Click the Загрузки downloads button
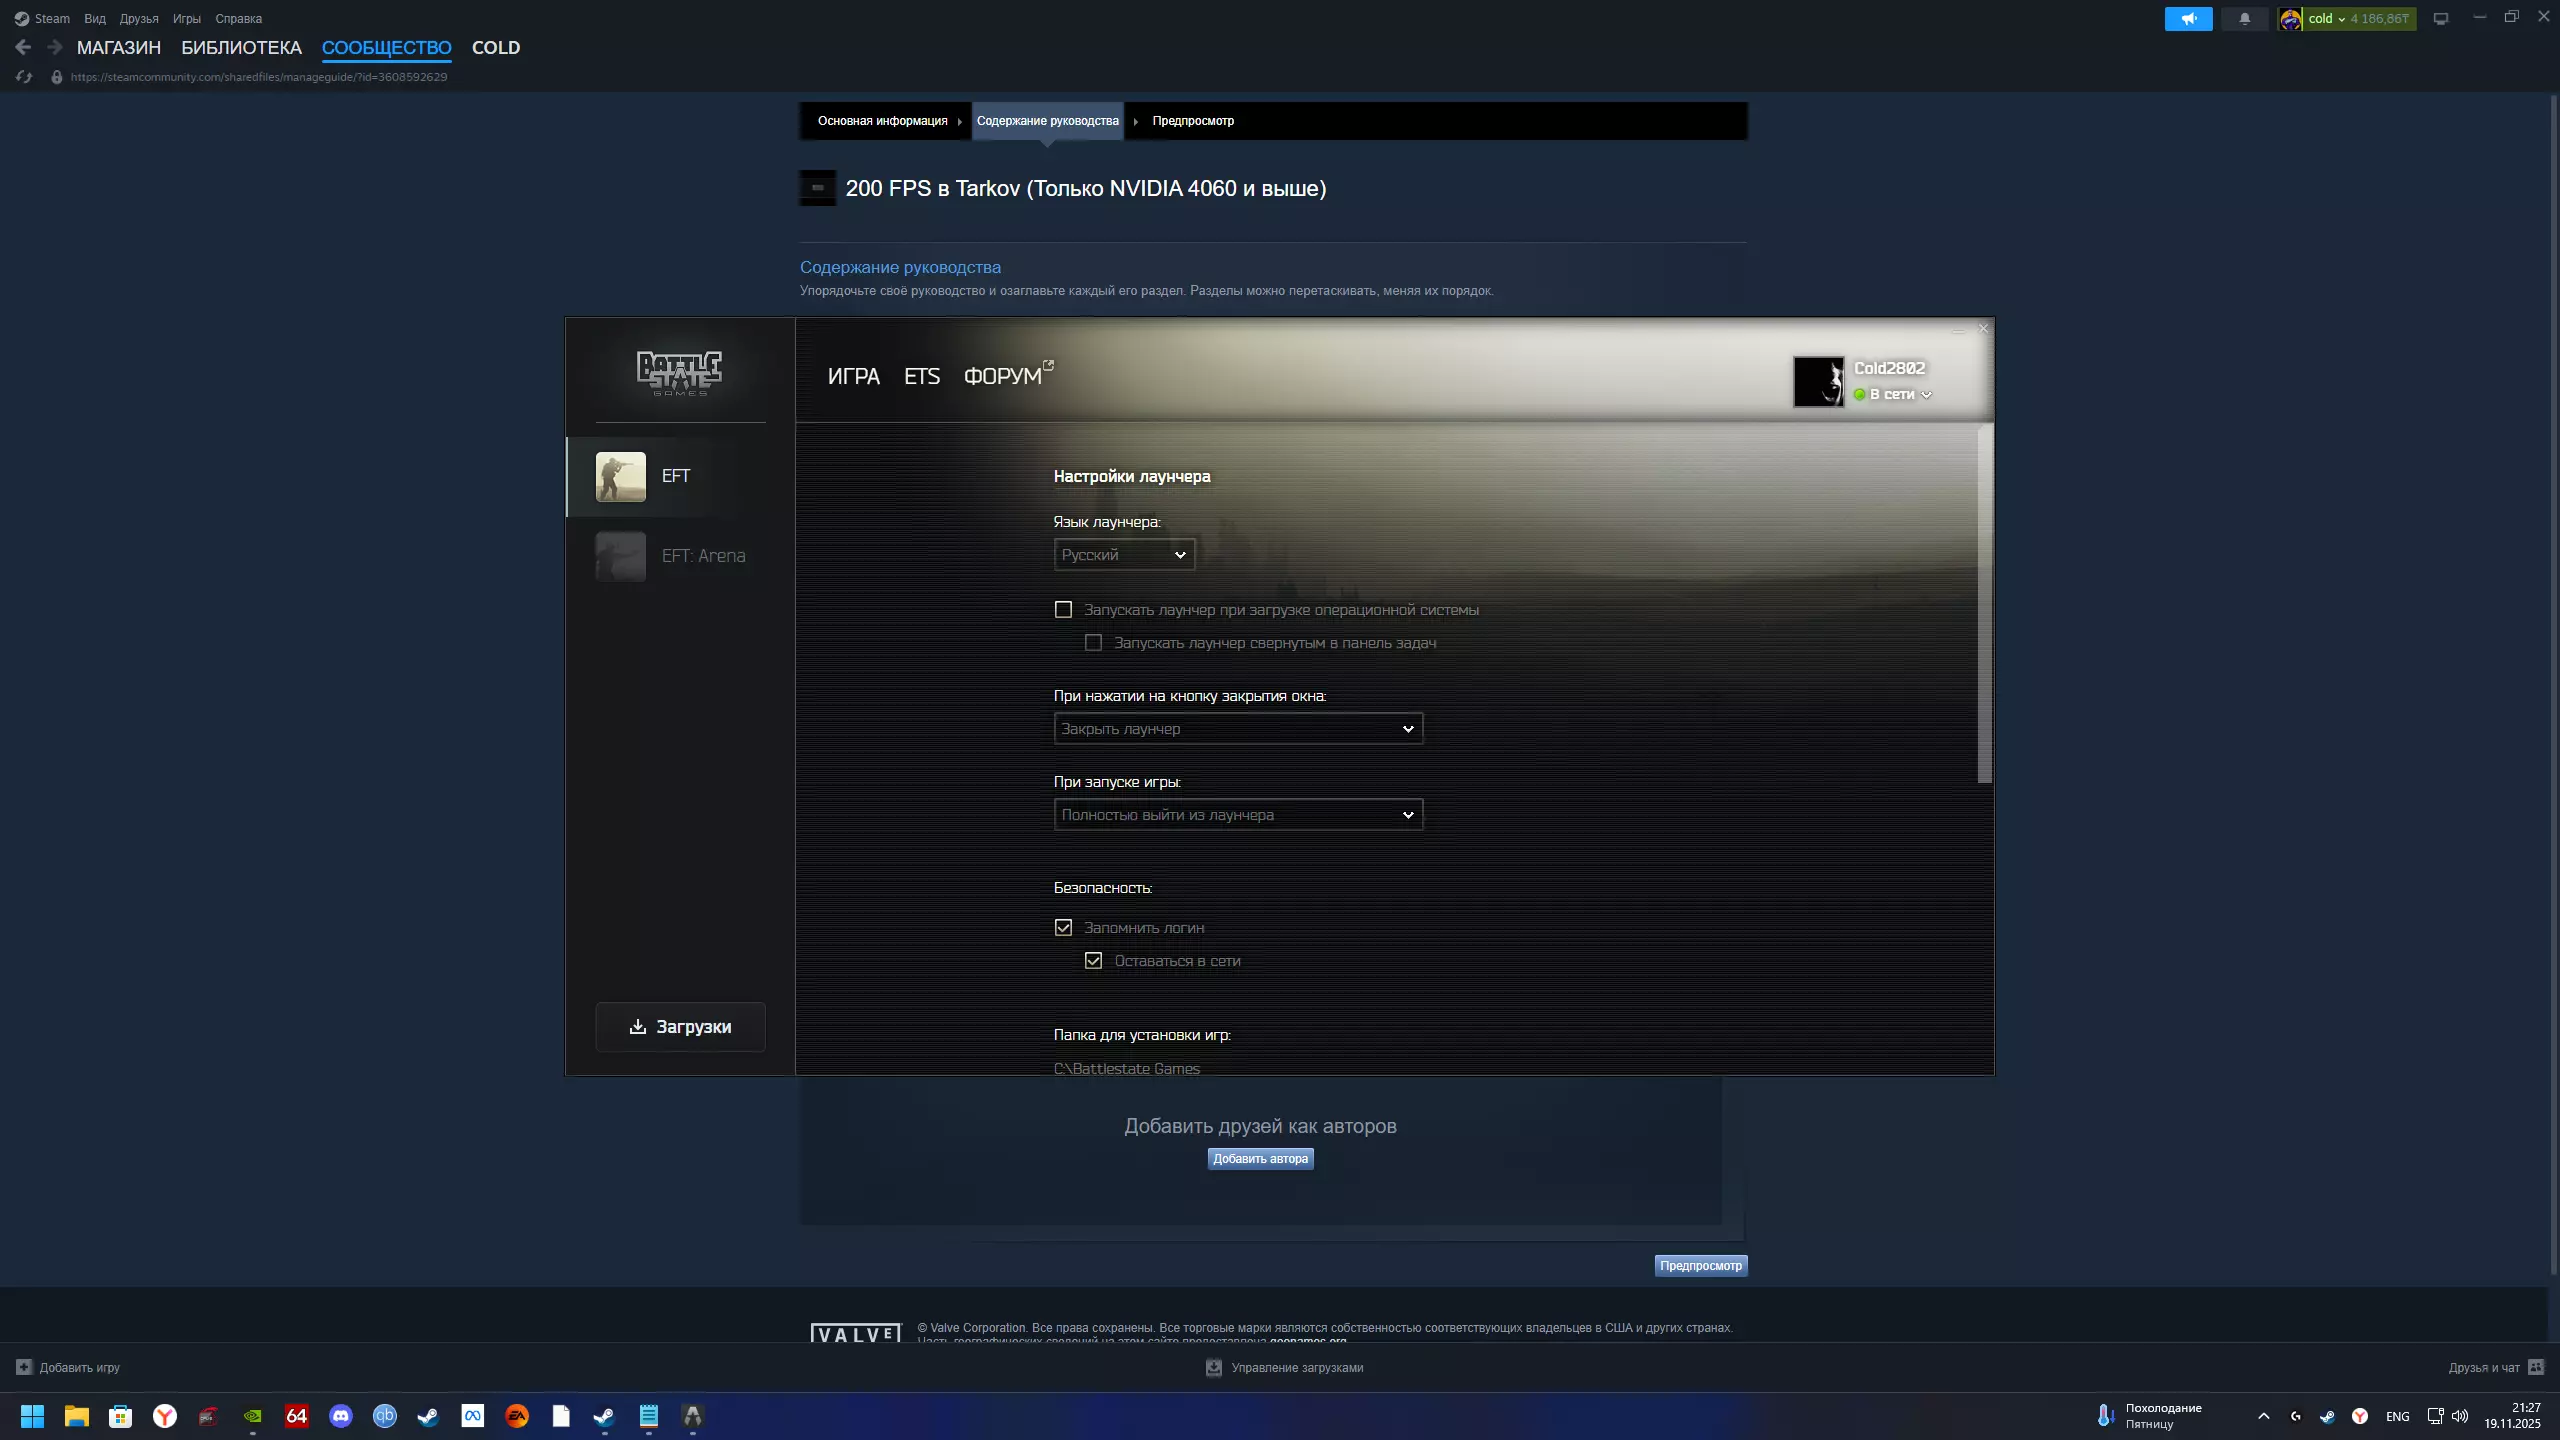Screen dimensions: 2560x1440 point(680,1027)
